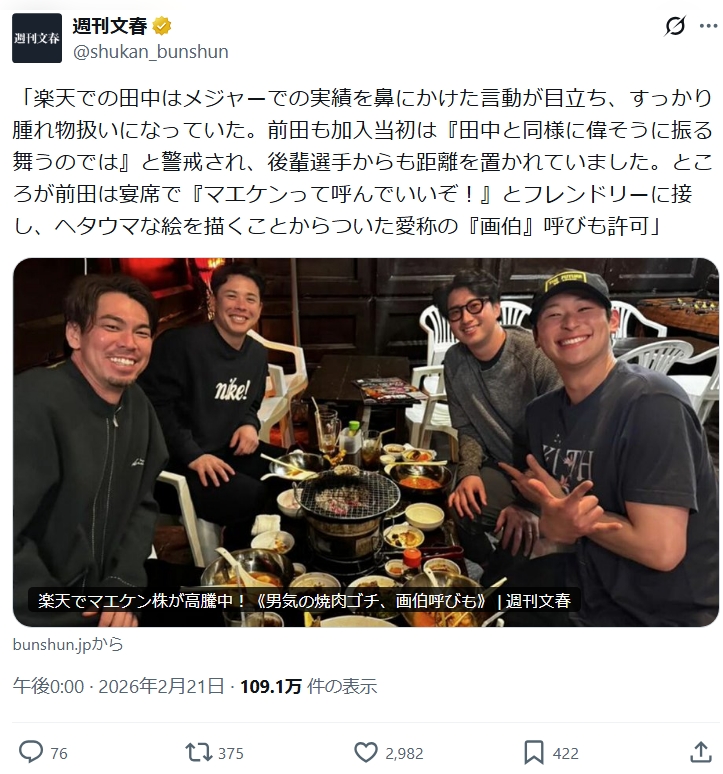Click the article headline caption overlay

[x=304, y=601]
